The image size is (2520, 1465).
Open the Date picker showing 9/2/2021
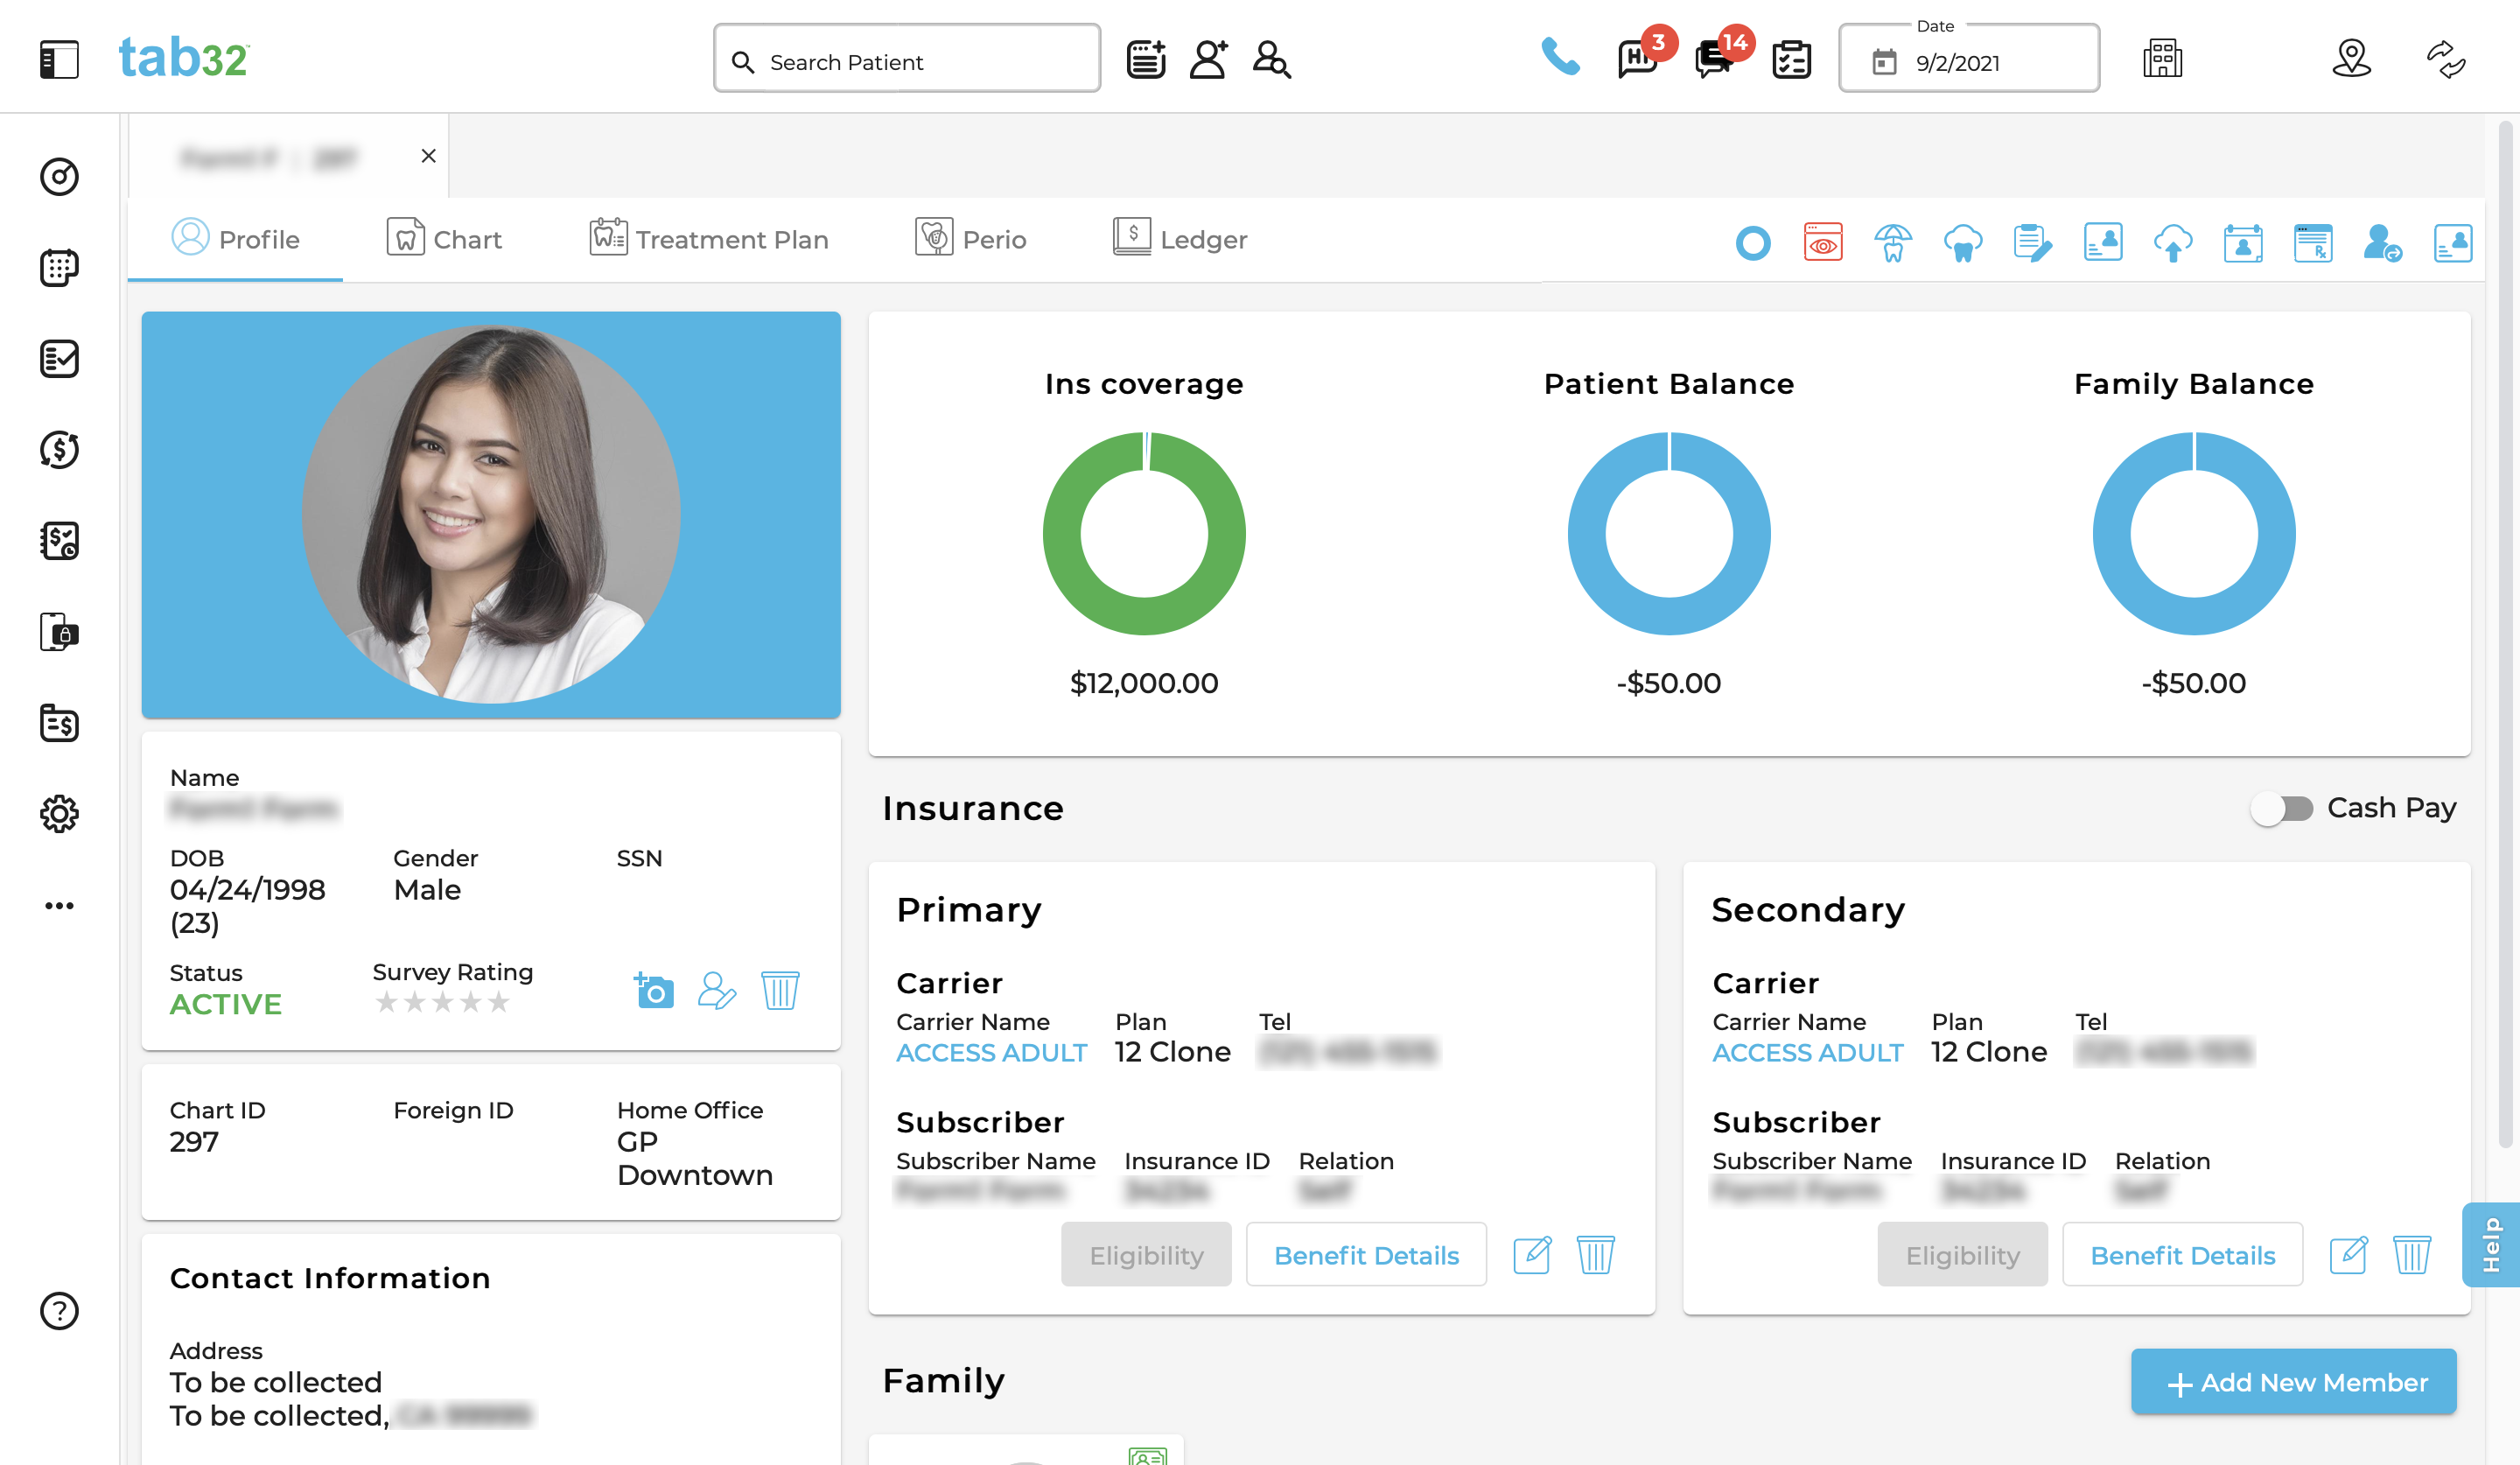point(1968,62)
